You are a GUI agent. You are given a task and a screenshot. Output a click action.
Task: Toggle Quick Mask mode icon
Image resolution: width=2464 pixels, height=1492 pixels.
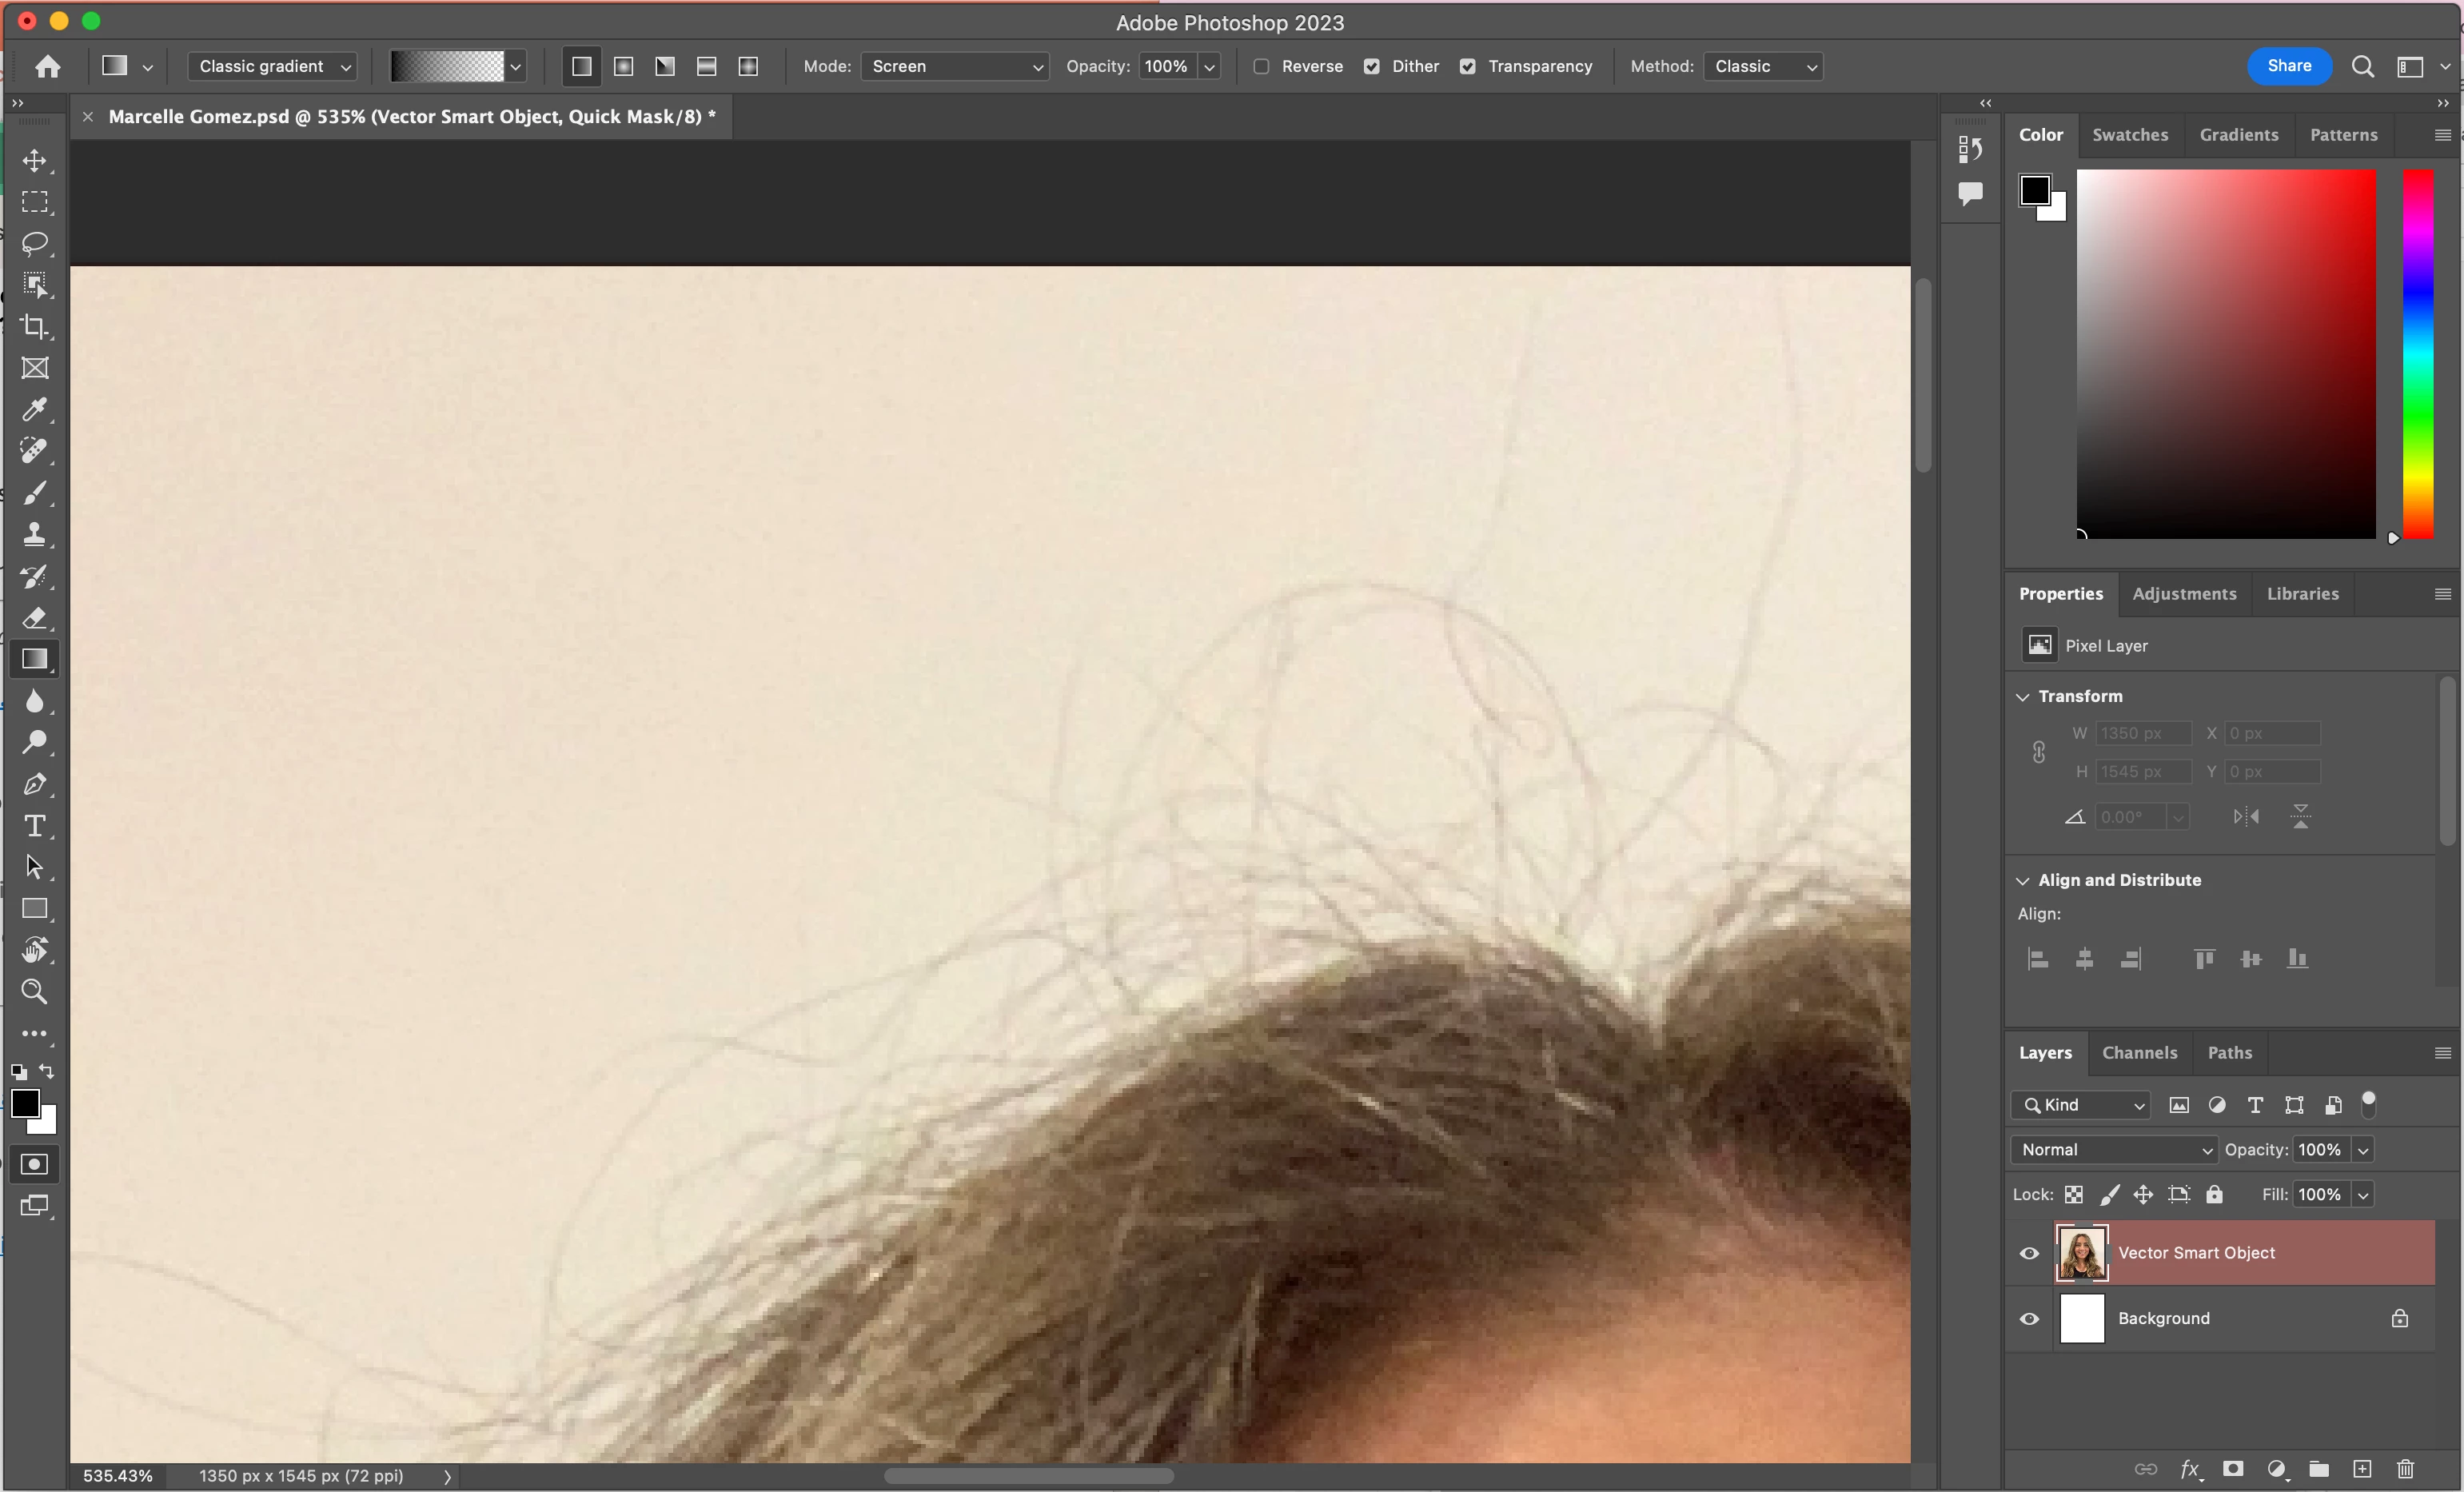click(x=35, y=1164)
